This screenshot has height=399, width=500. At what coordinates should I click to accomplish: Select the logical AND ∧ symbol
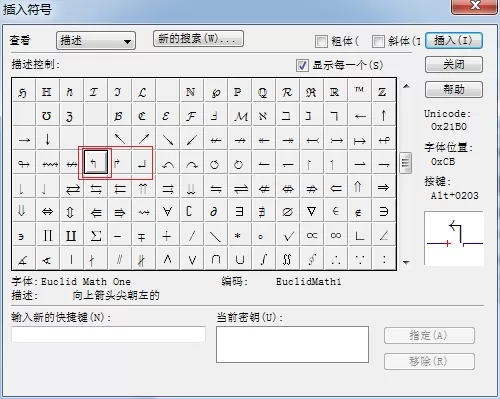click(168, 259)
